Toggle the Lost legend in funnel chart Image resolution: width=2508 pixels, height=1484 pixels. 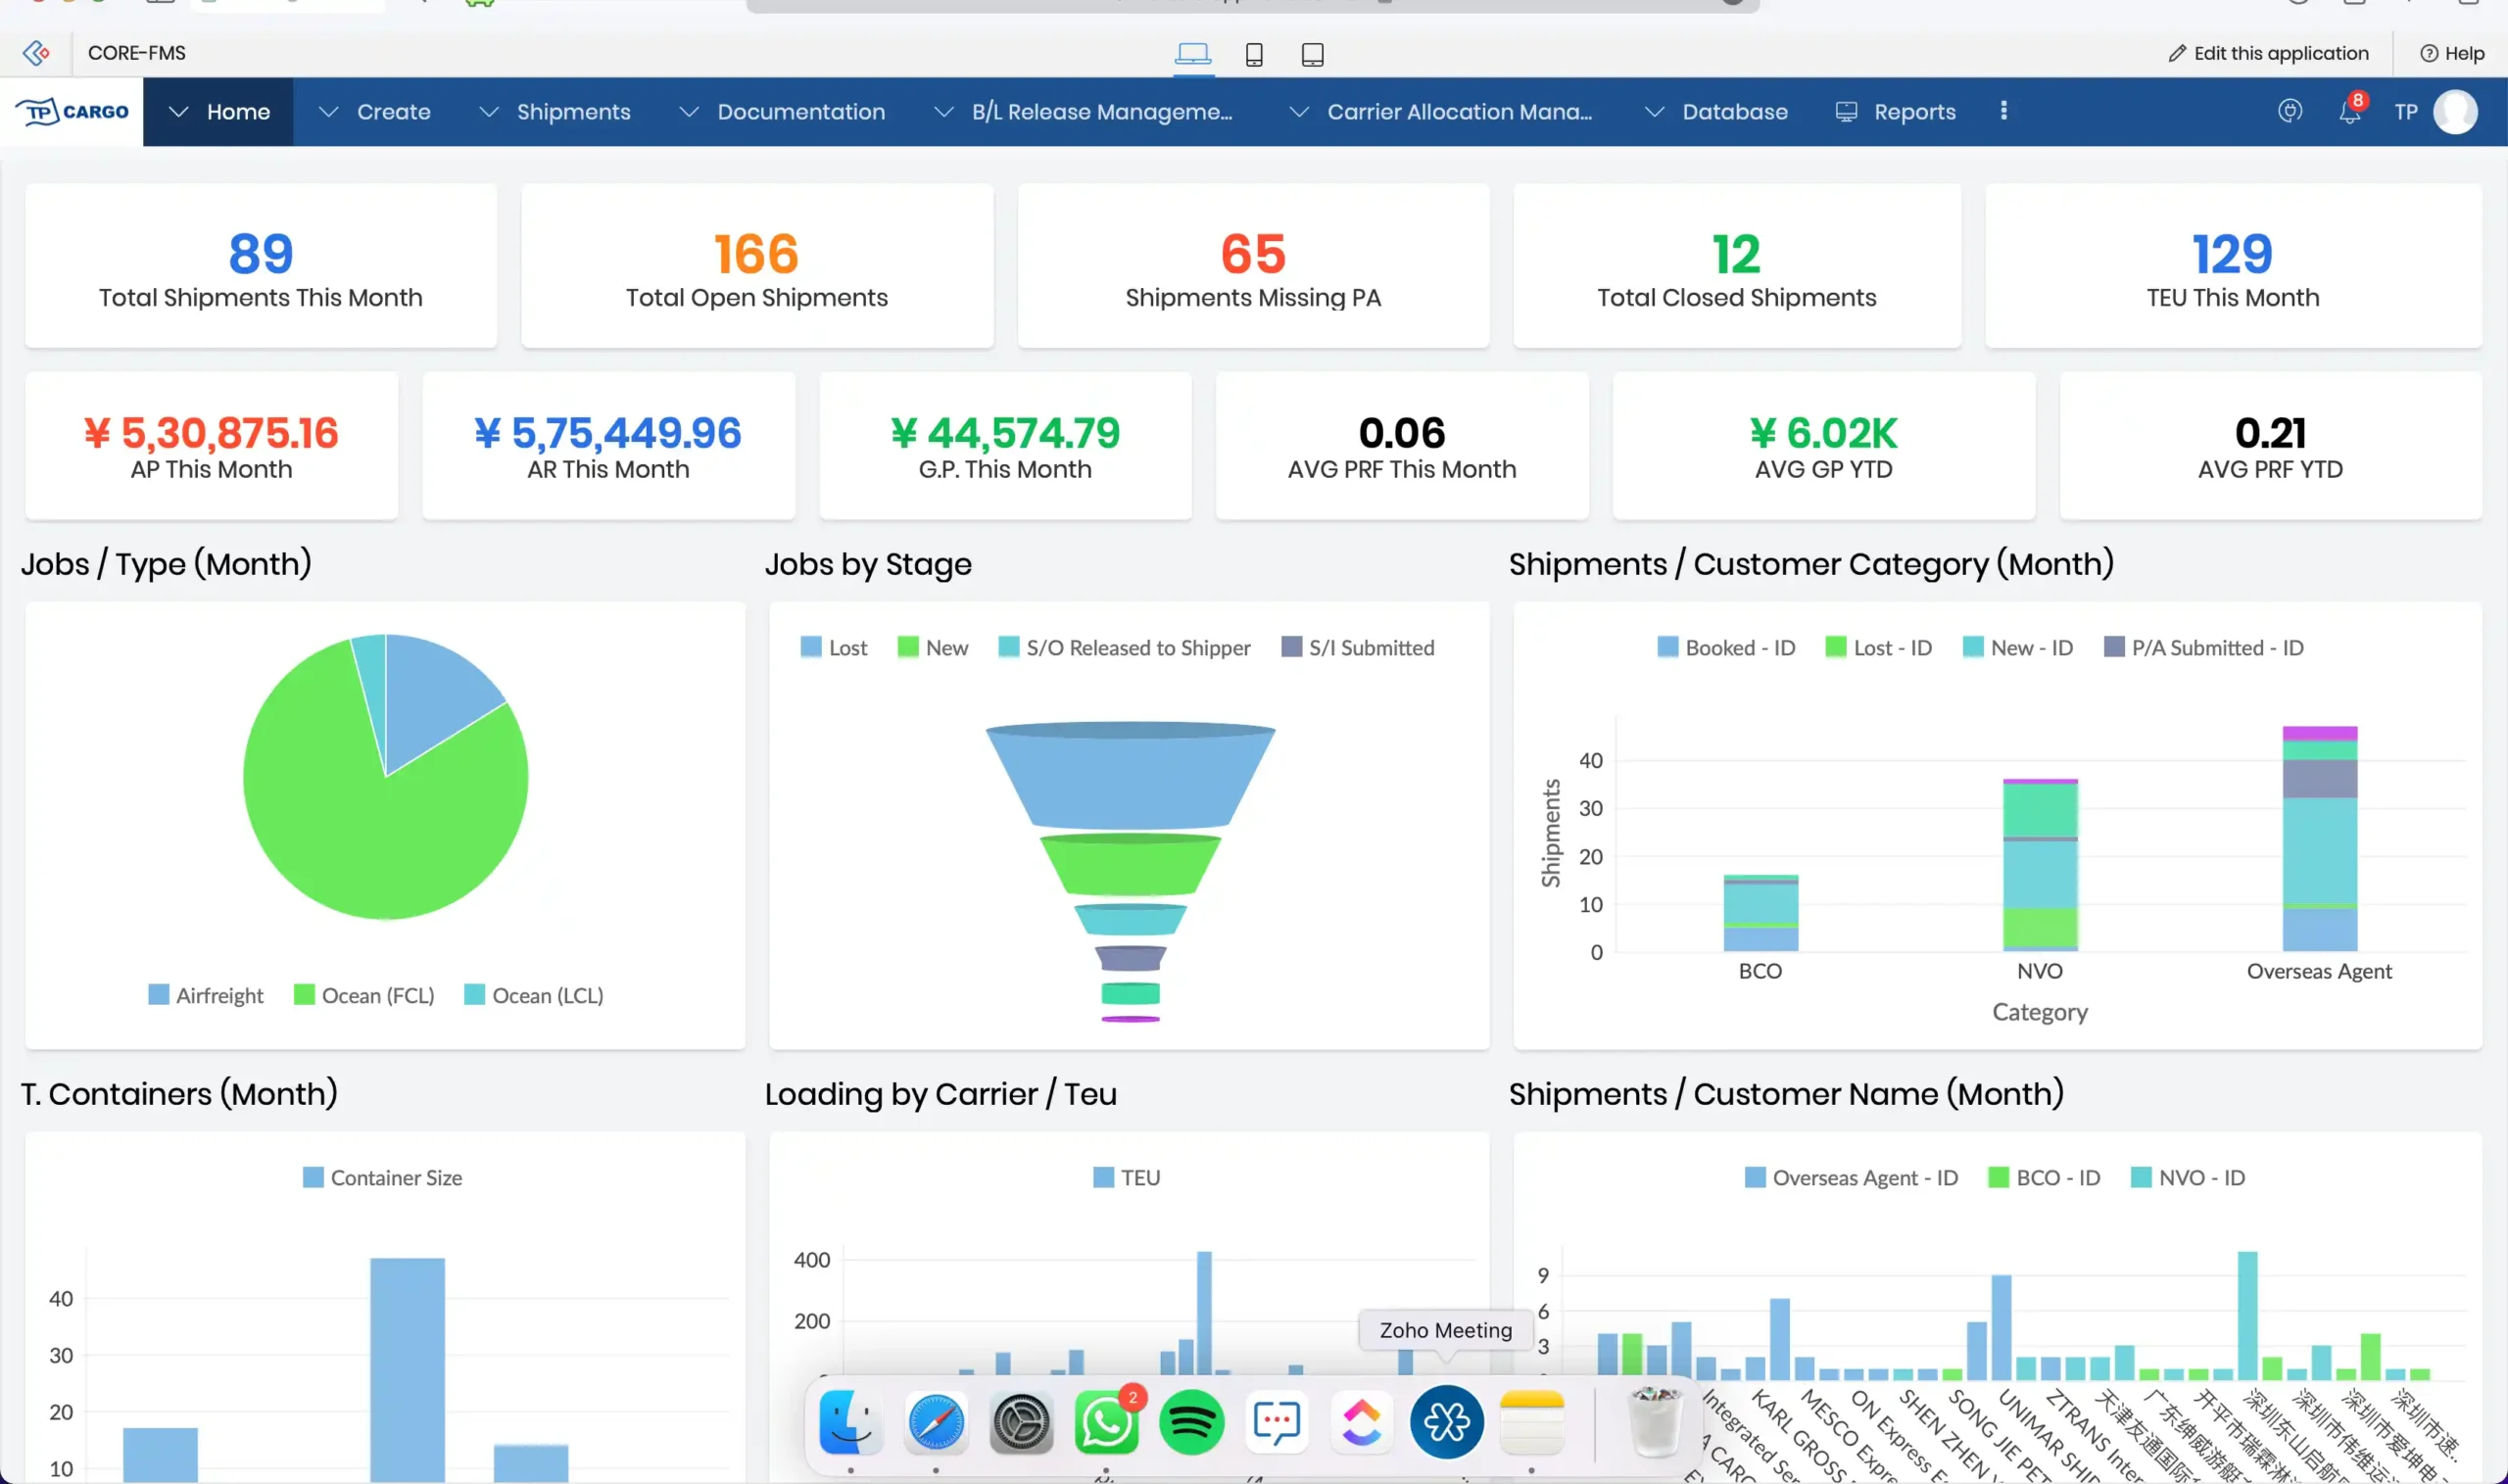tap(834, 648)
